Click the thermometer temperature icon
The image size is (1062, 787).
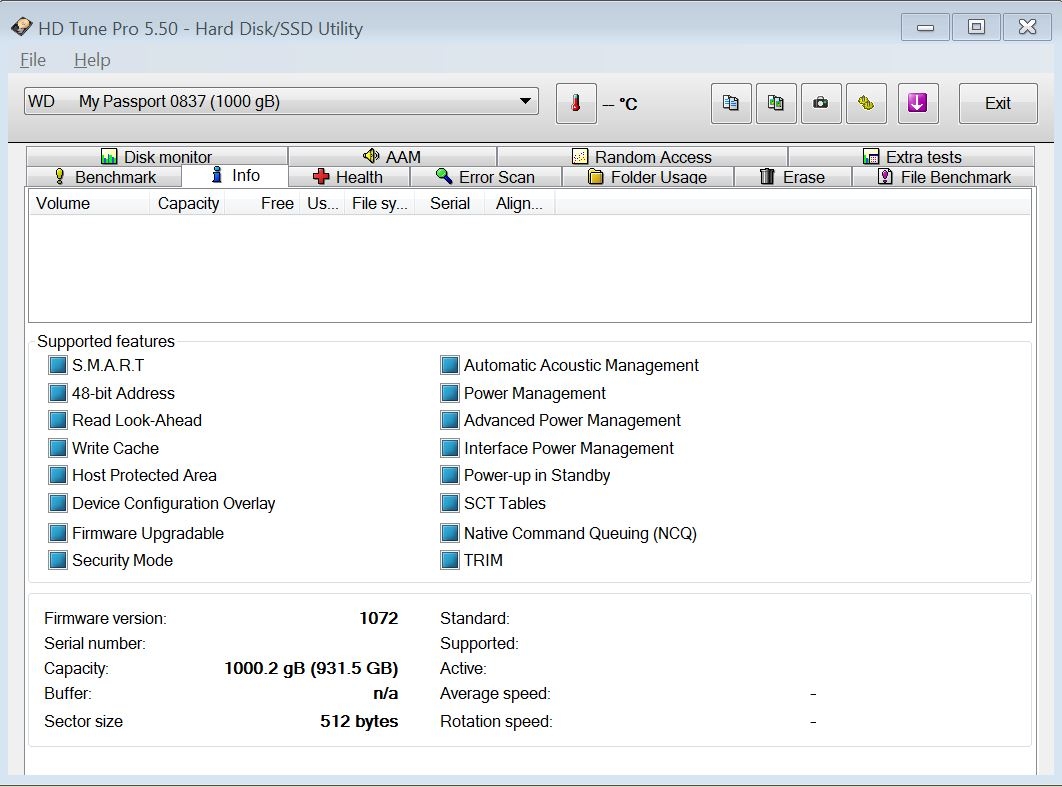[576, 104]
